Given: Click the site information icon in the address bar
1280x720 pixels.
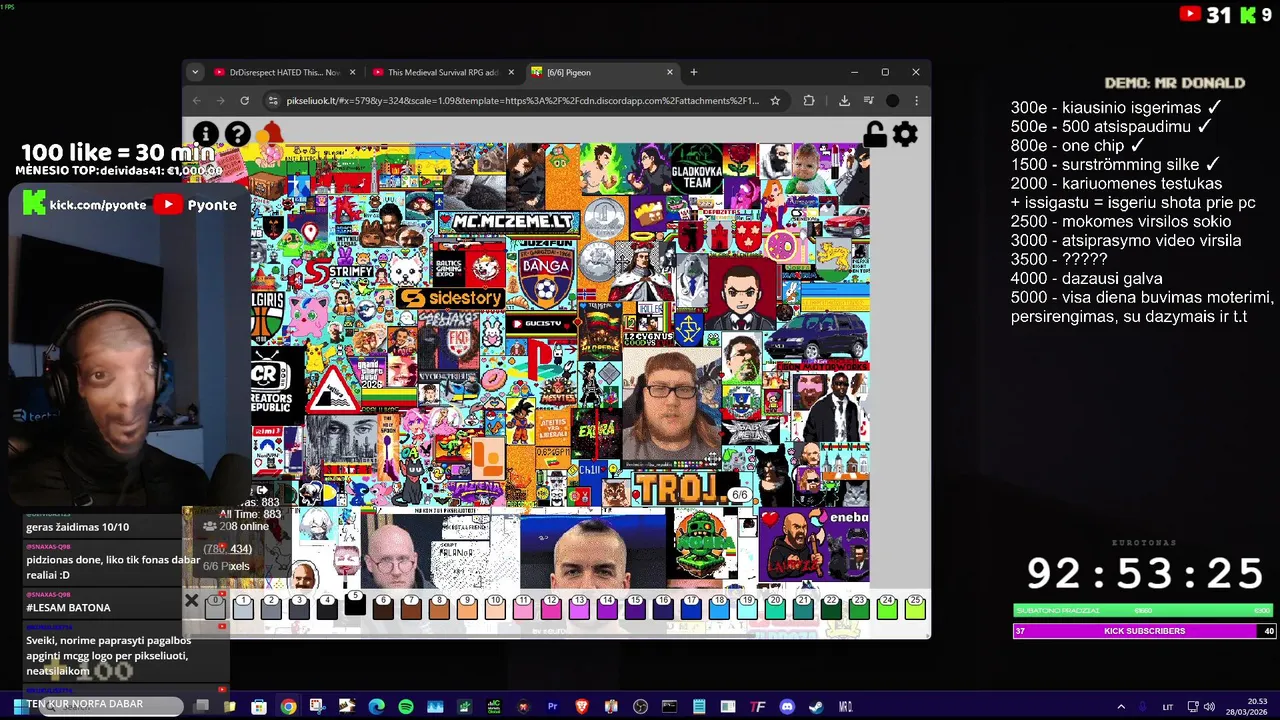Looking at the screenshot, I should (x=273, y=100).
